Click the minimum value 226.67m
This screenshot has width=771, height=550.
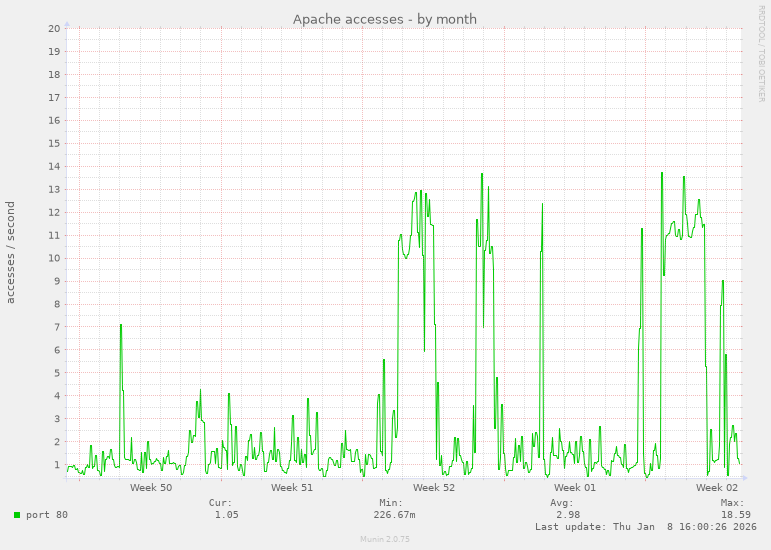point(394,515)
